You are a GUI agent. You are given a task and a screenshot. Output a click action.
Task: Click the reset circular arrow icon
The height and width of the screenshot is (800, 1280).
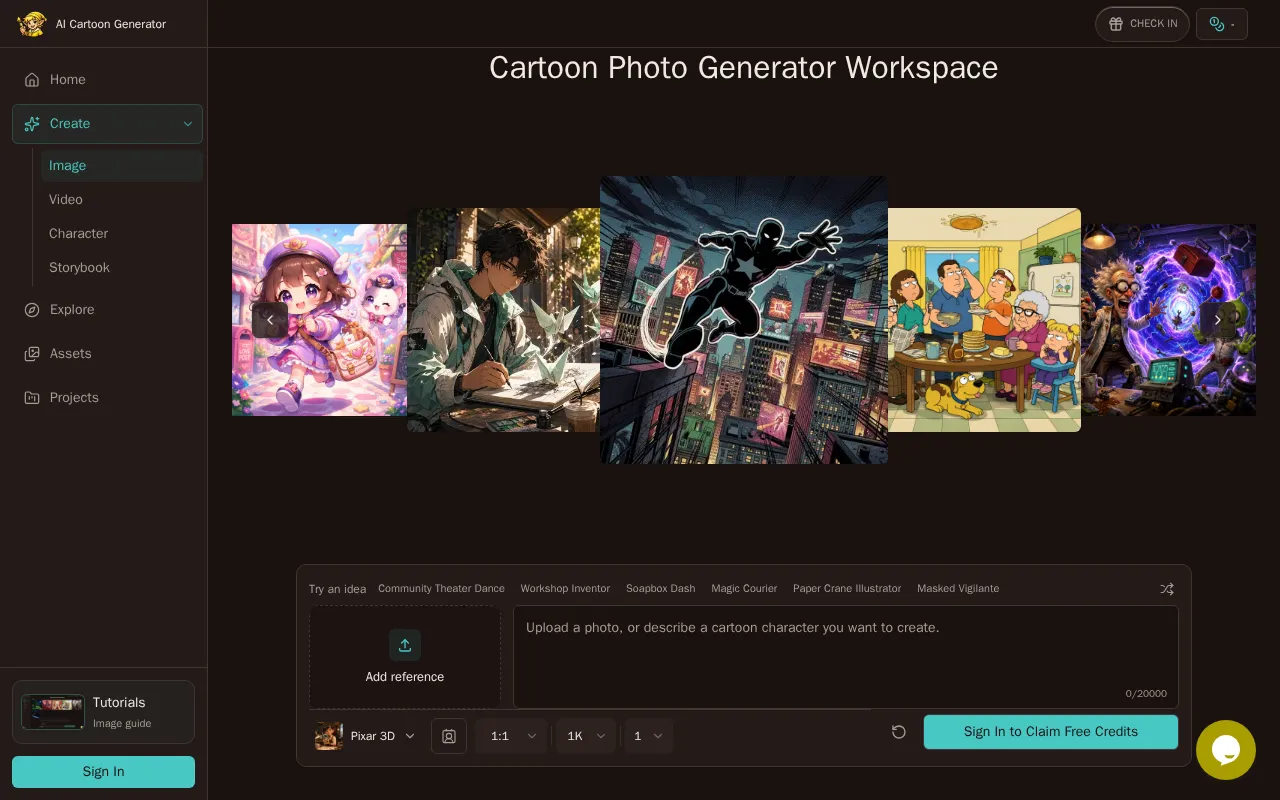(x=899, y=732)
